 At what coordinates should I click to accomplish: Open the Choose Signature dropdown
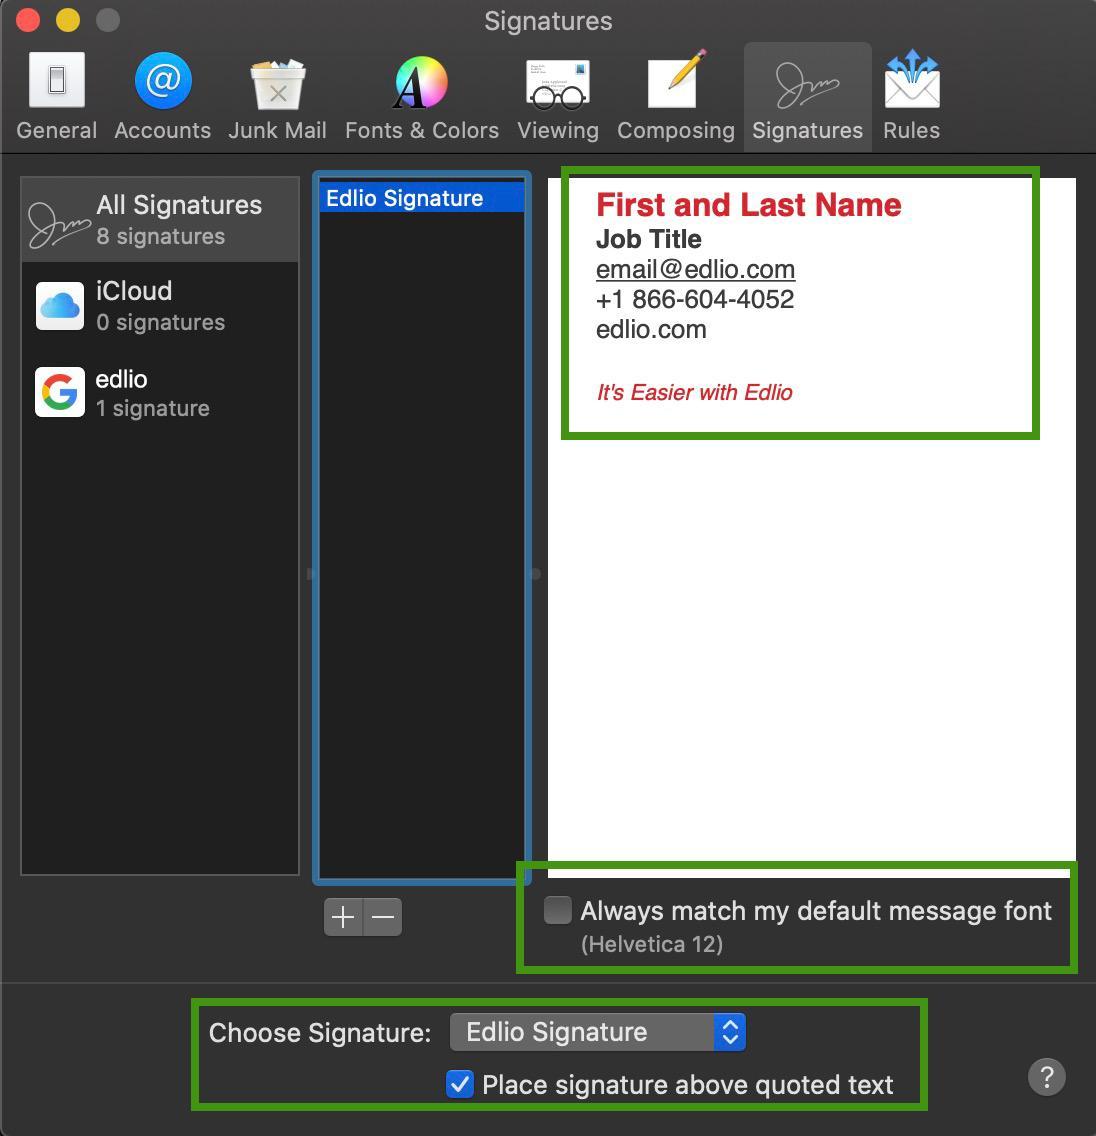click(598, 1032)
